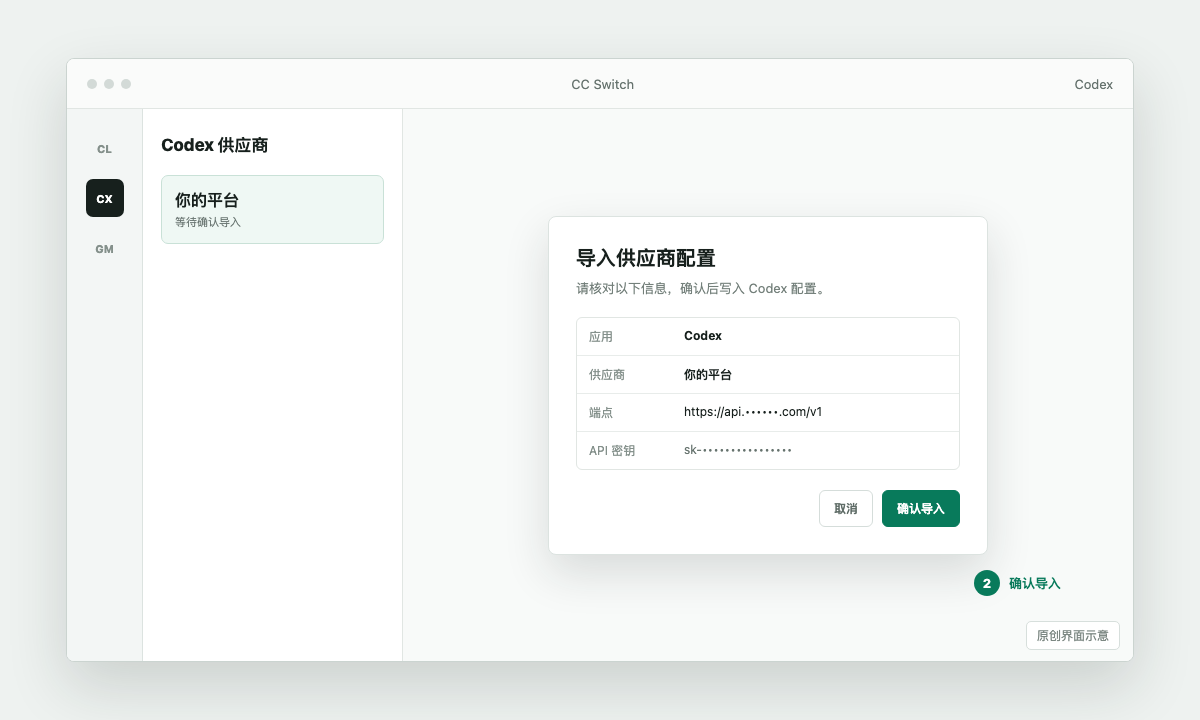Image resolution: width=1200 pixels, height=720 pixels.
Task: Click the 应用 row value Codex
Action: click(703, 336)
